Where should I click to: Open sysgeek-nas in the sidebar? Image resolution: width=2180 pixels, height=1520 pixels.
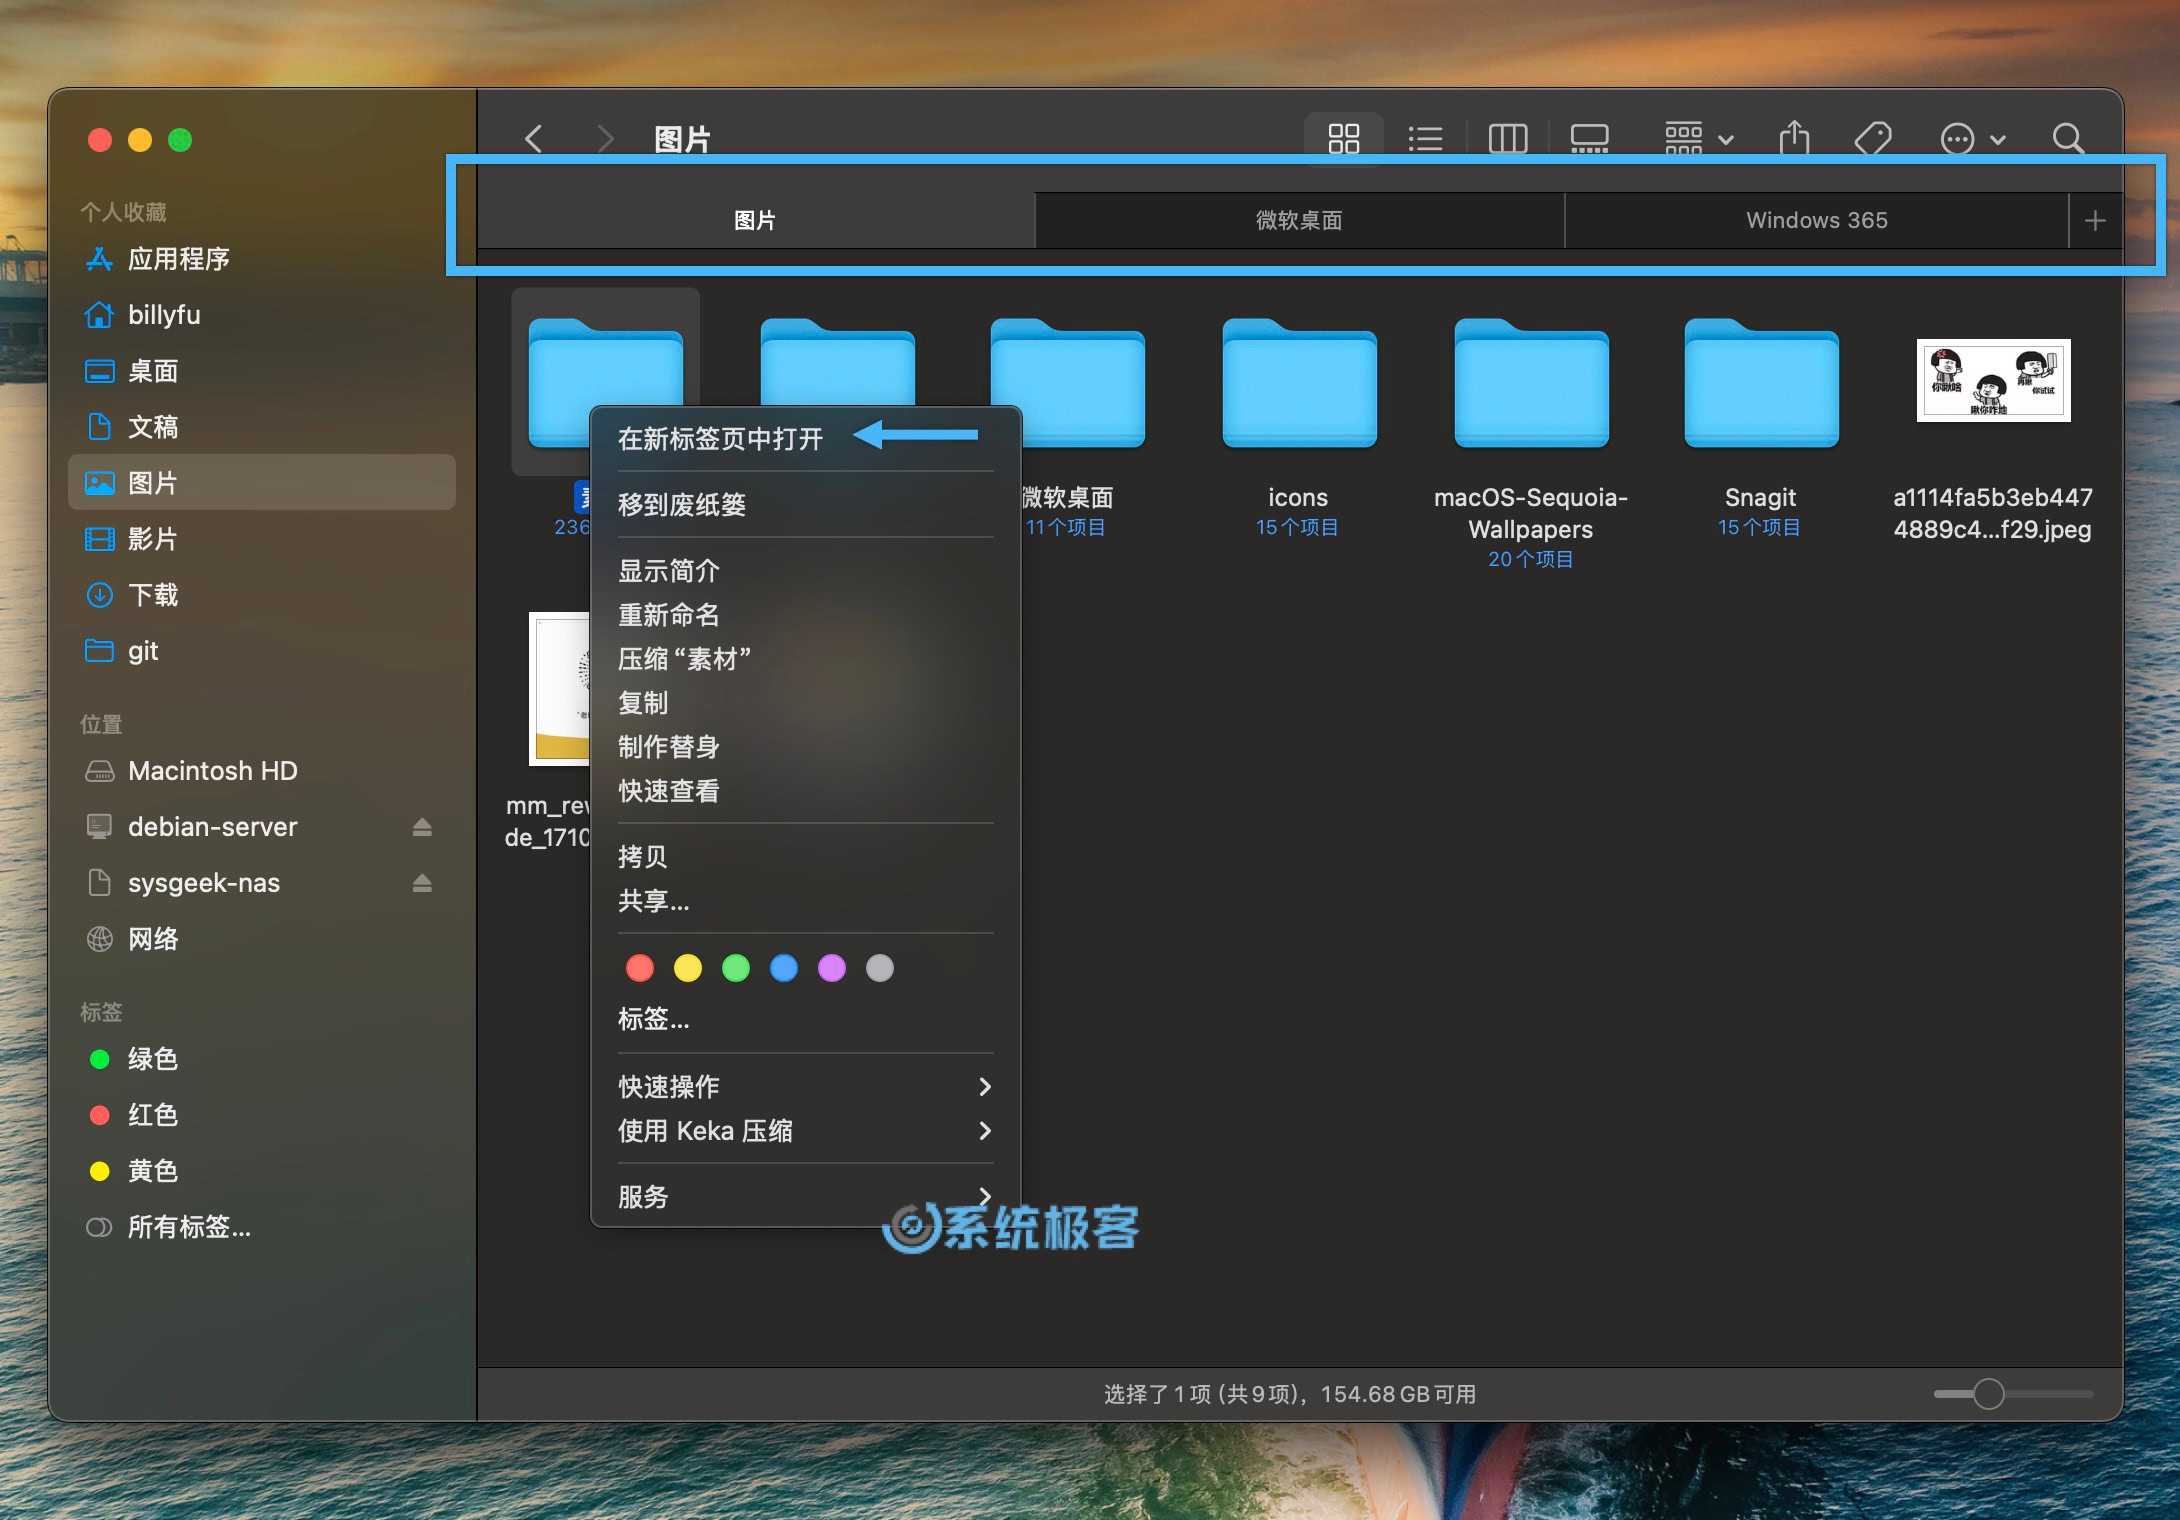(x=262, y=883)
